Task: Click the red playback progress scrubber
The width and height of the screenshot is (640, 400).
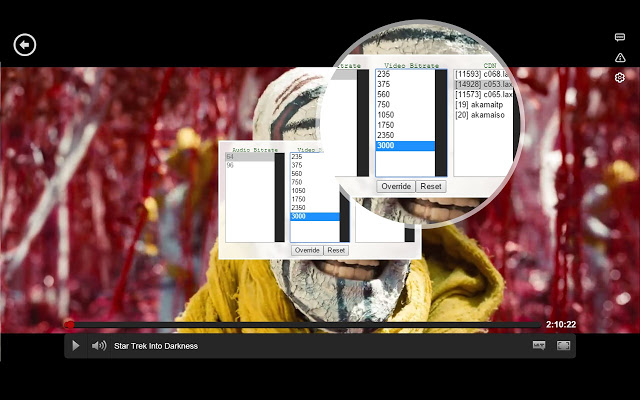Action: 69,324
